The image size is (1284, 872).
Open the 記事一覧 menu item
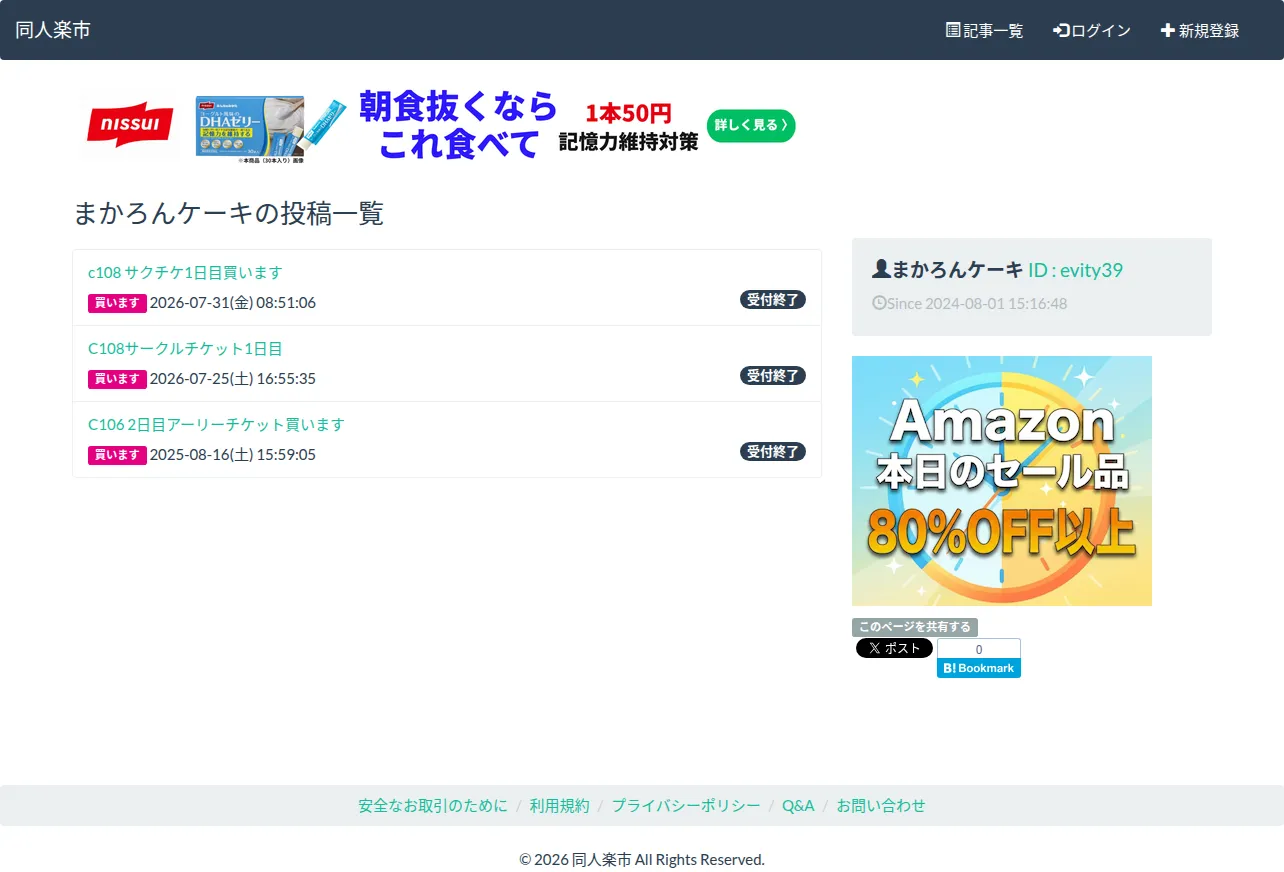tap(985, 30)
